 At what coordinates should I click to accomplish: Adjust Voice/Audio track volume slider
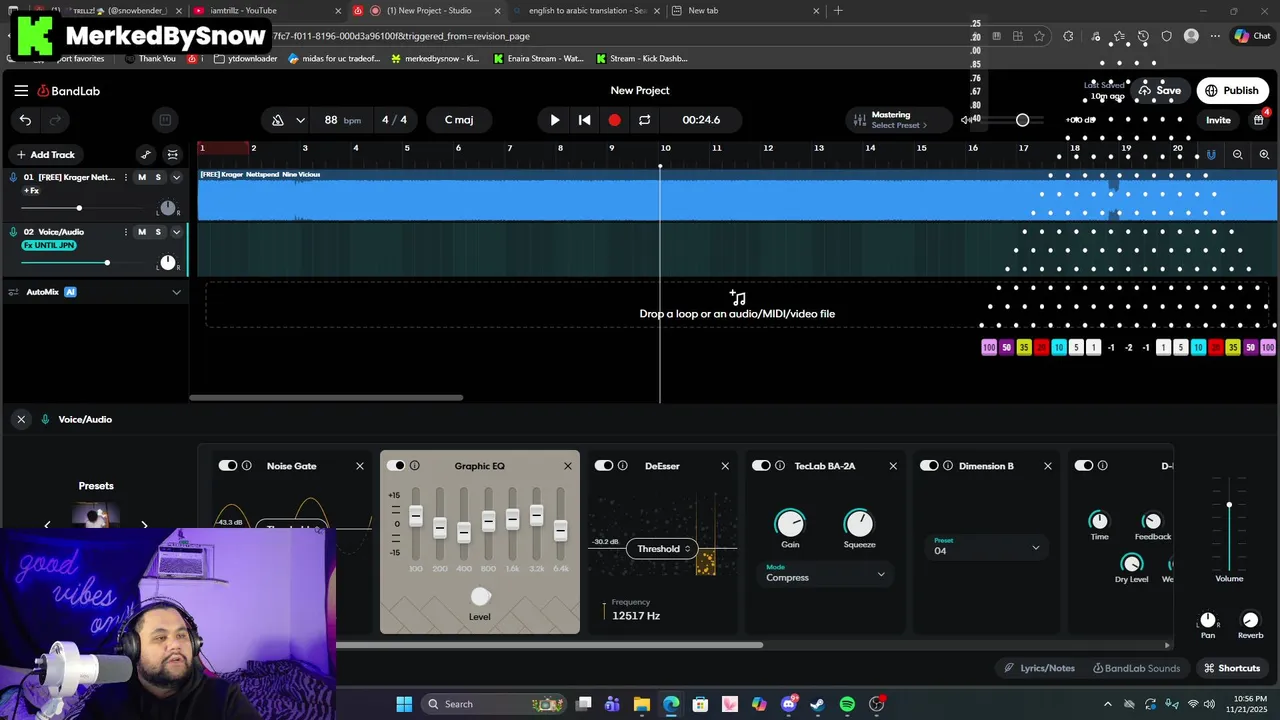click(x=107, y=263)
